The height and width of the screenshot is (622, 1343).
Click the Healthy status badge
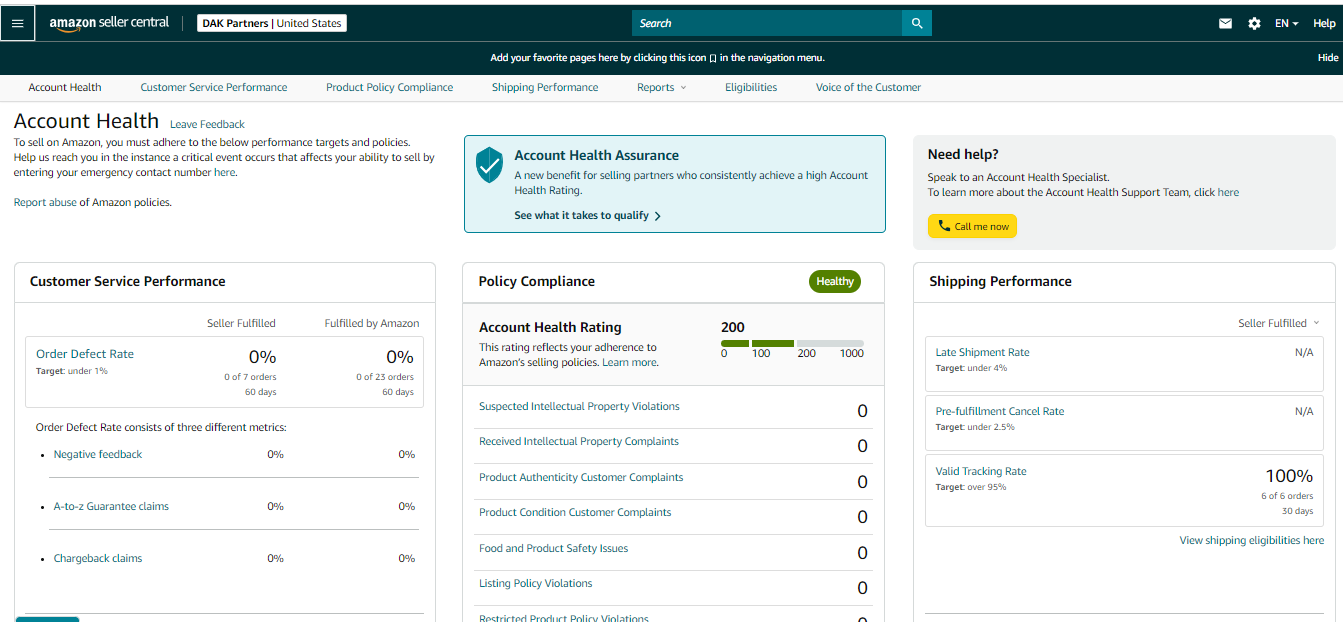coord(834,281)
